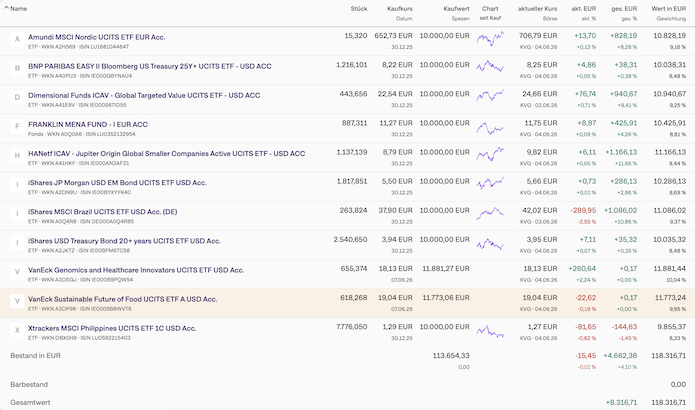Select the purchase value '11.773,06 EUR'
This screenshot has width=695, height=410.
coord(446,298)
